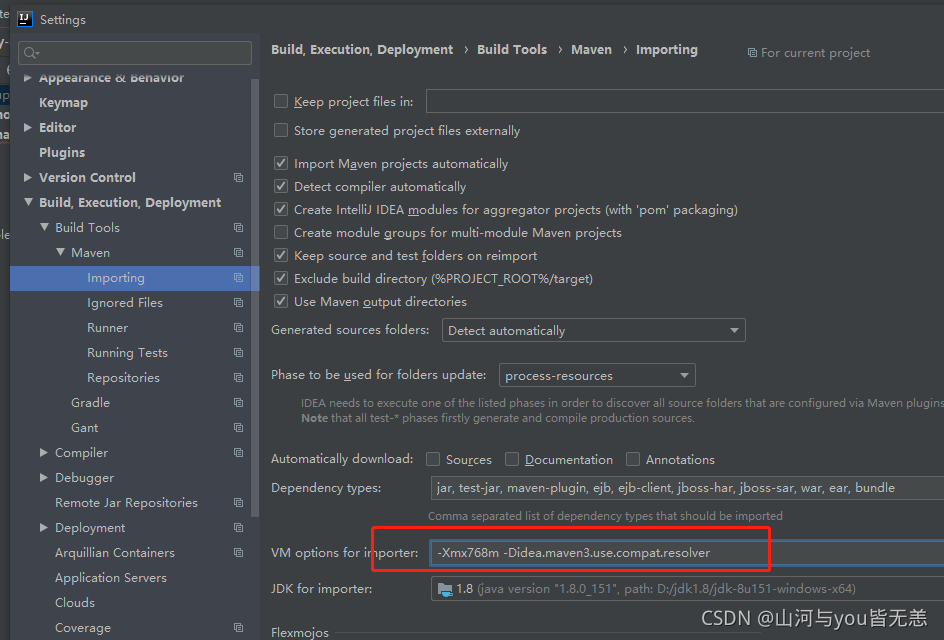
Task: Click the For current project icon
Action: coord(752,53)
